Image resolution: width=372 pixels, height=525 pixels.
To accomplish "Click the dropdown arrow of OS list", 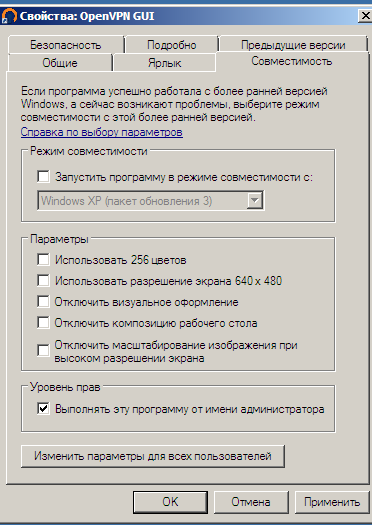I will pyautogui.click(x=255, y=201).
